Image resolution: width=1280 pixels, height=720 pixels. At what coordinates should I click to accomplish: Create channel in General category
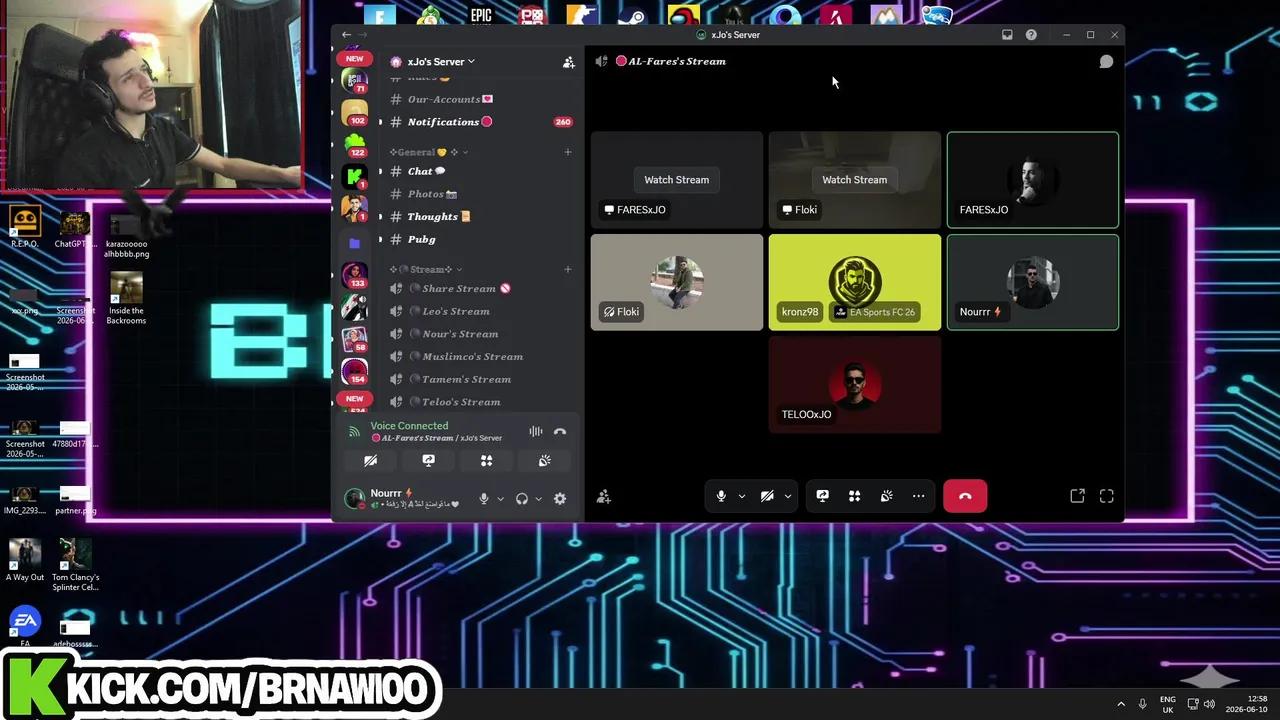click(x=568, y=152)
